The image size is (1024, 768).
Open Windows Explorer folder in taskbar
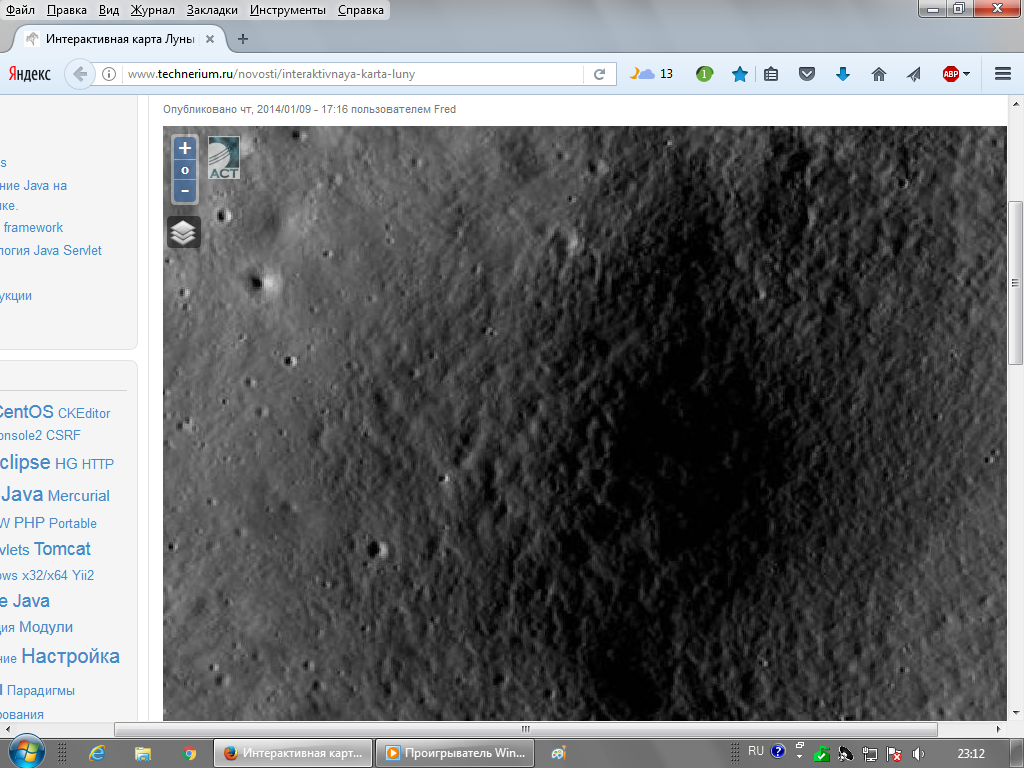point(143,754)
